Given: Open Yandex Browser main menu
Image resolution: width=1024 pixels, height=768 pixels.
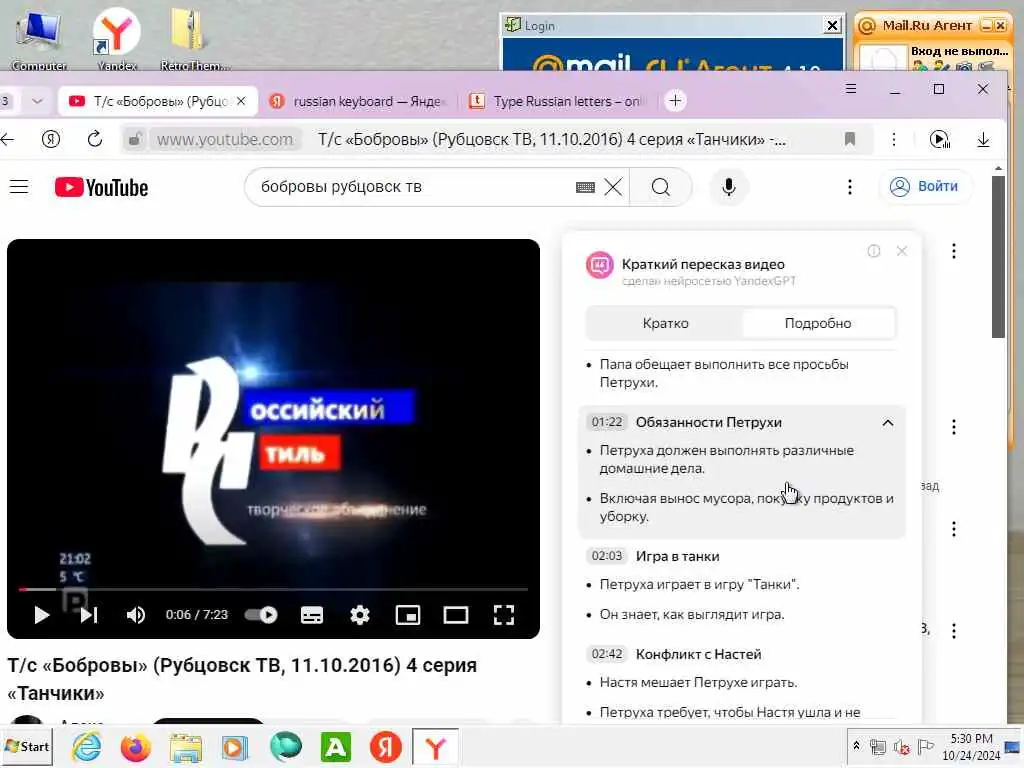Looking at the screenshot, I should pos(850,88).
